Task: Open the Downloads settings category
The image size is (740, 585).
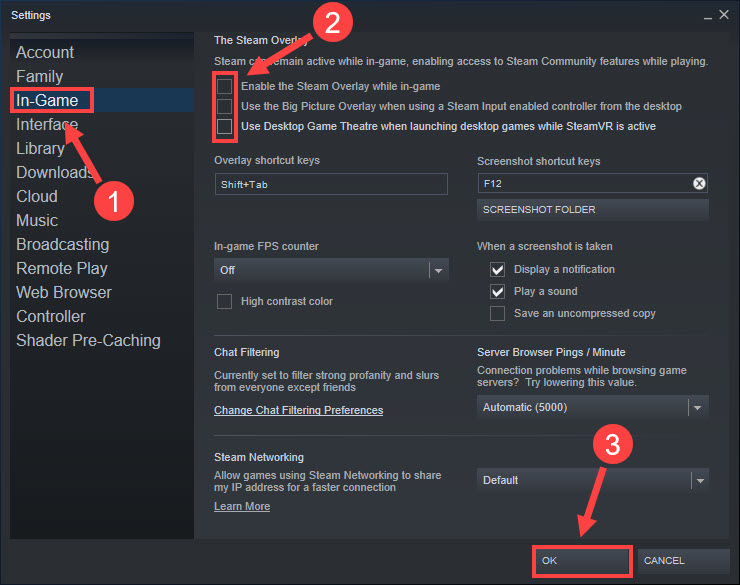Action: 55,173
